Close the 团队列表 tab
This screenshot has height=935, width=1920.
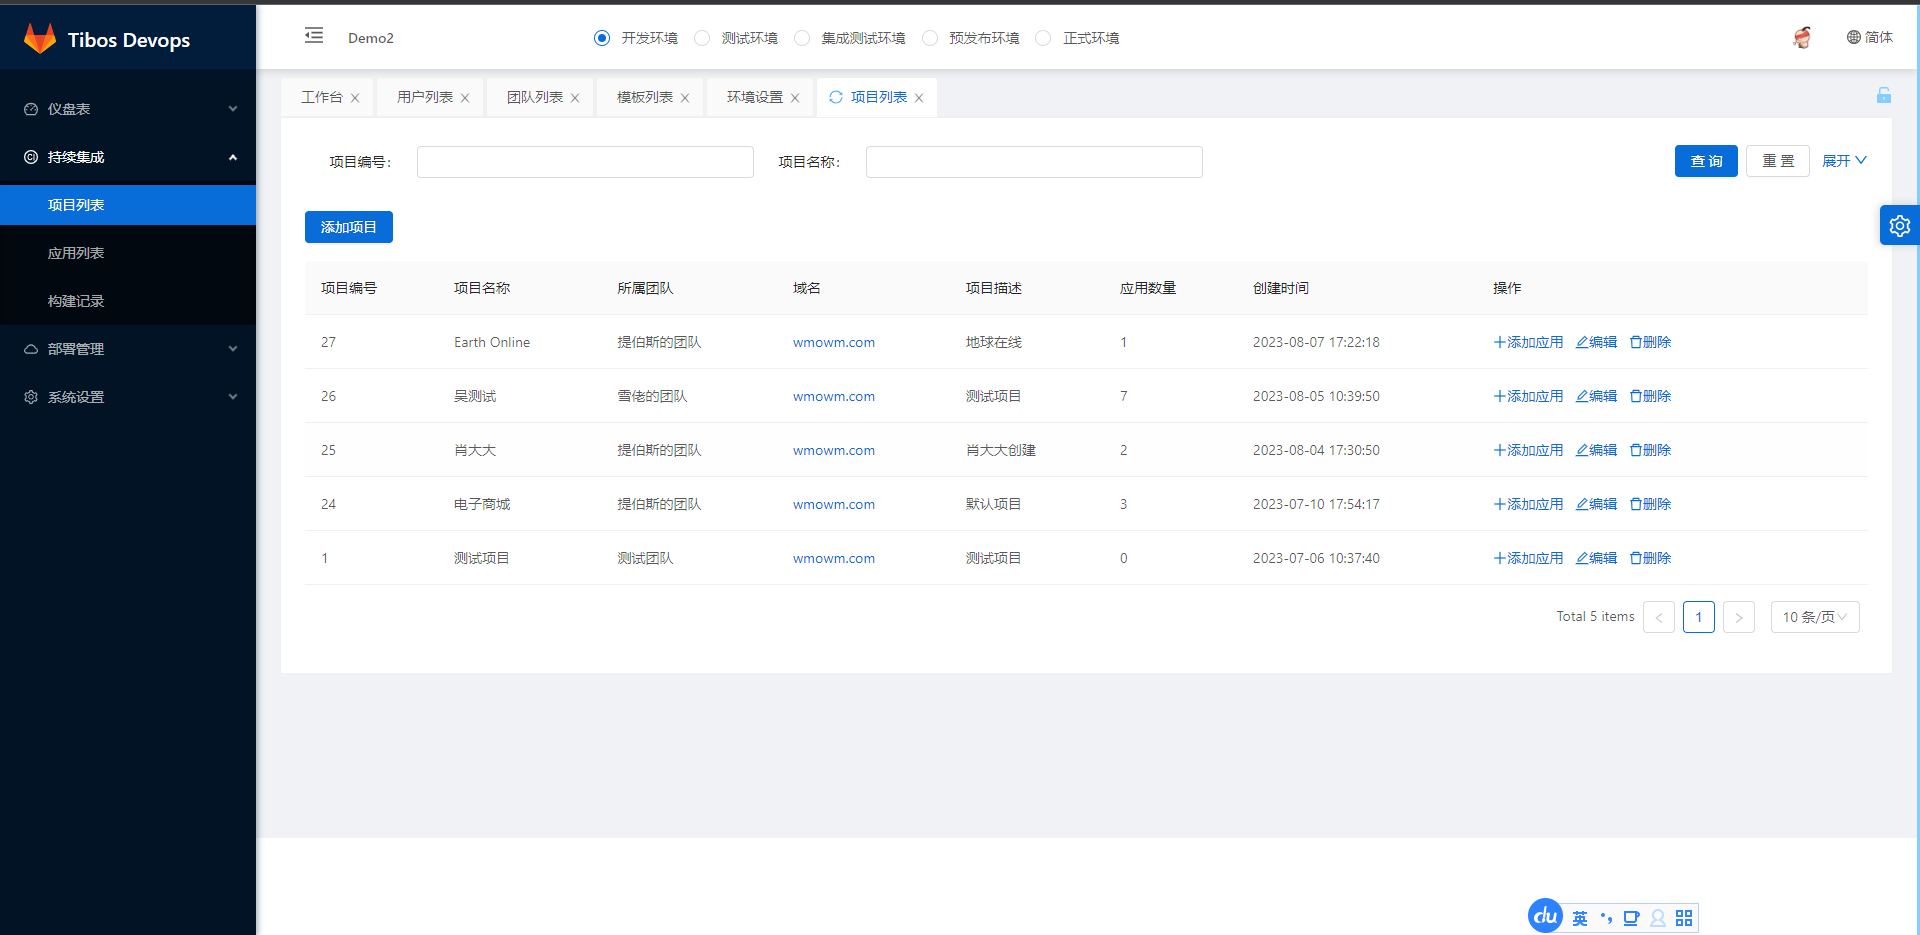575,98
